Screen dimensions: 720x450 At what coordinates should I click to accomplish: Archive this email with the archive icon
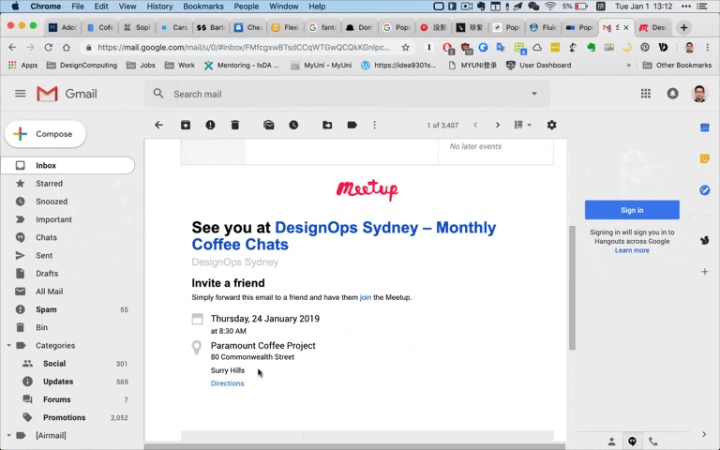click(186, 125)
